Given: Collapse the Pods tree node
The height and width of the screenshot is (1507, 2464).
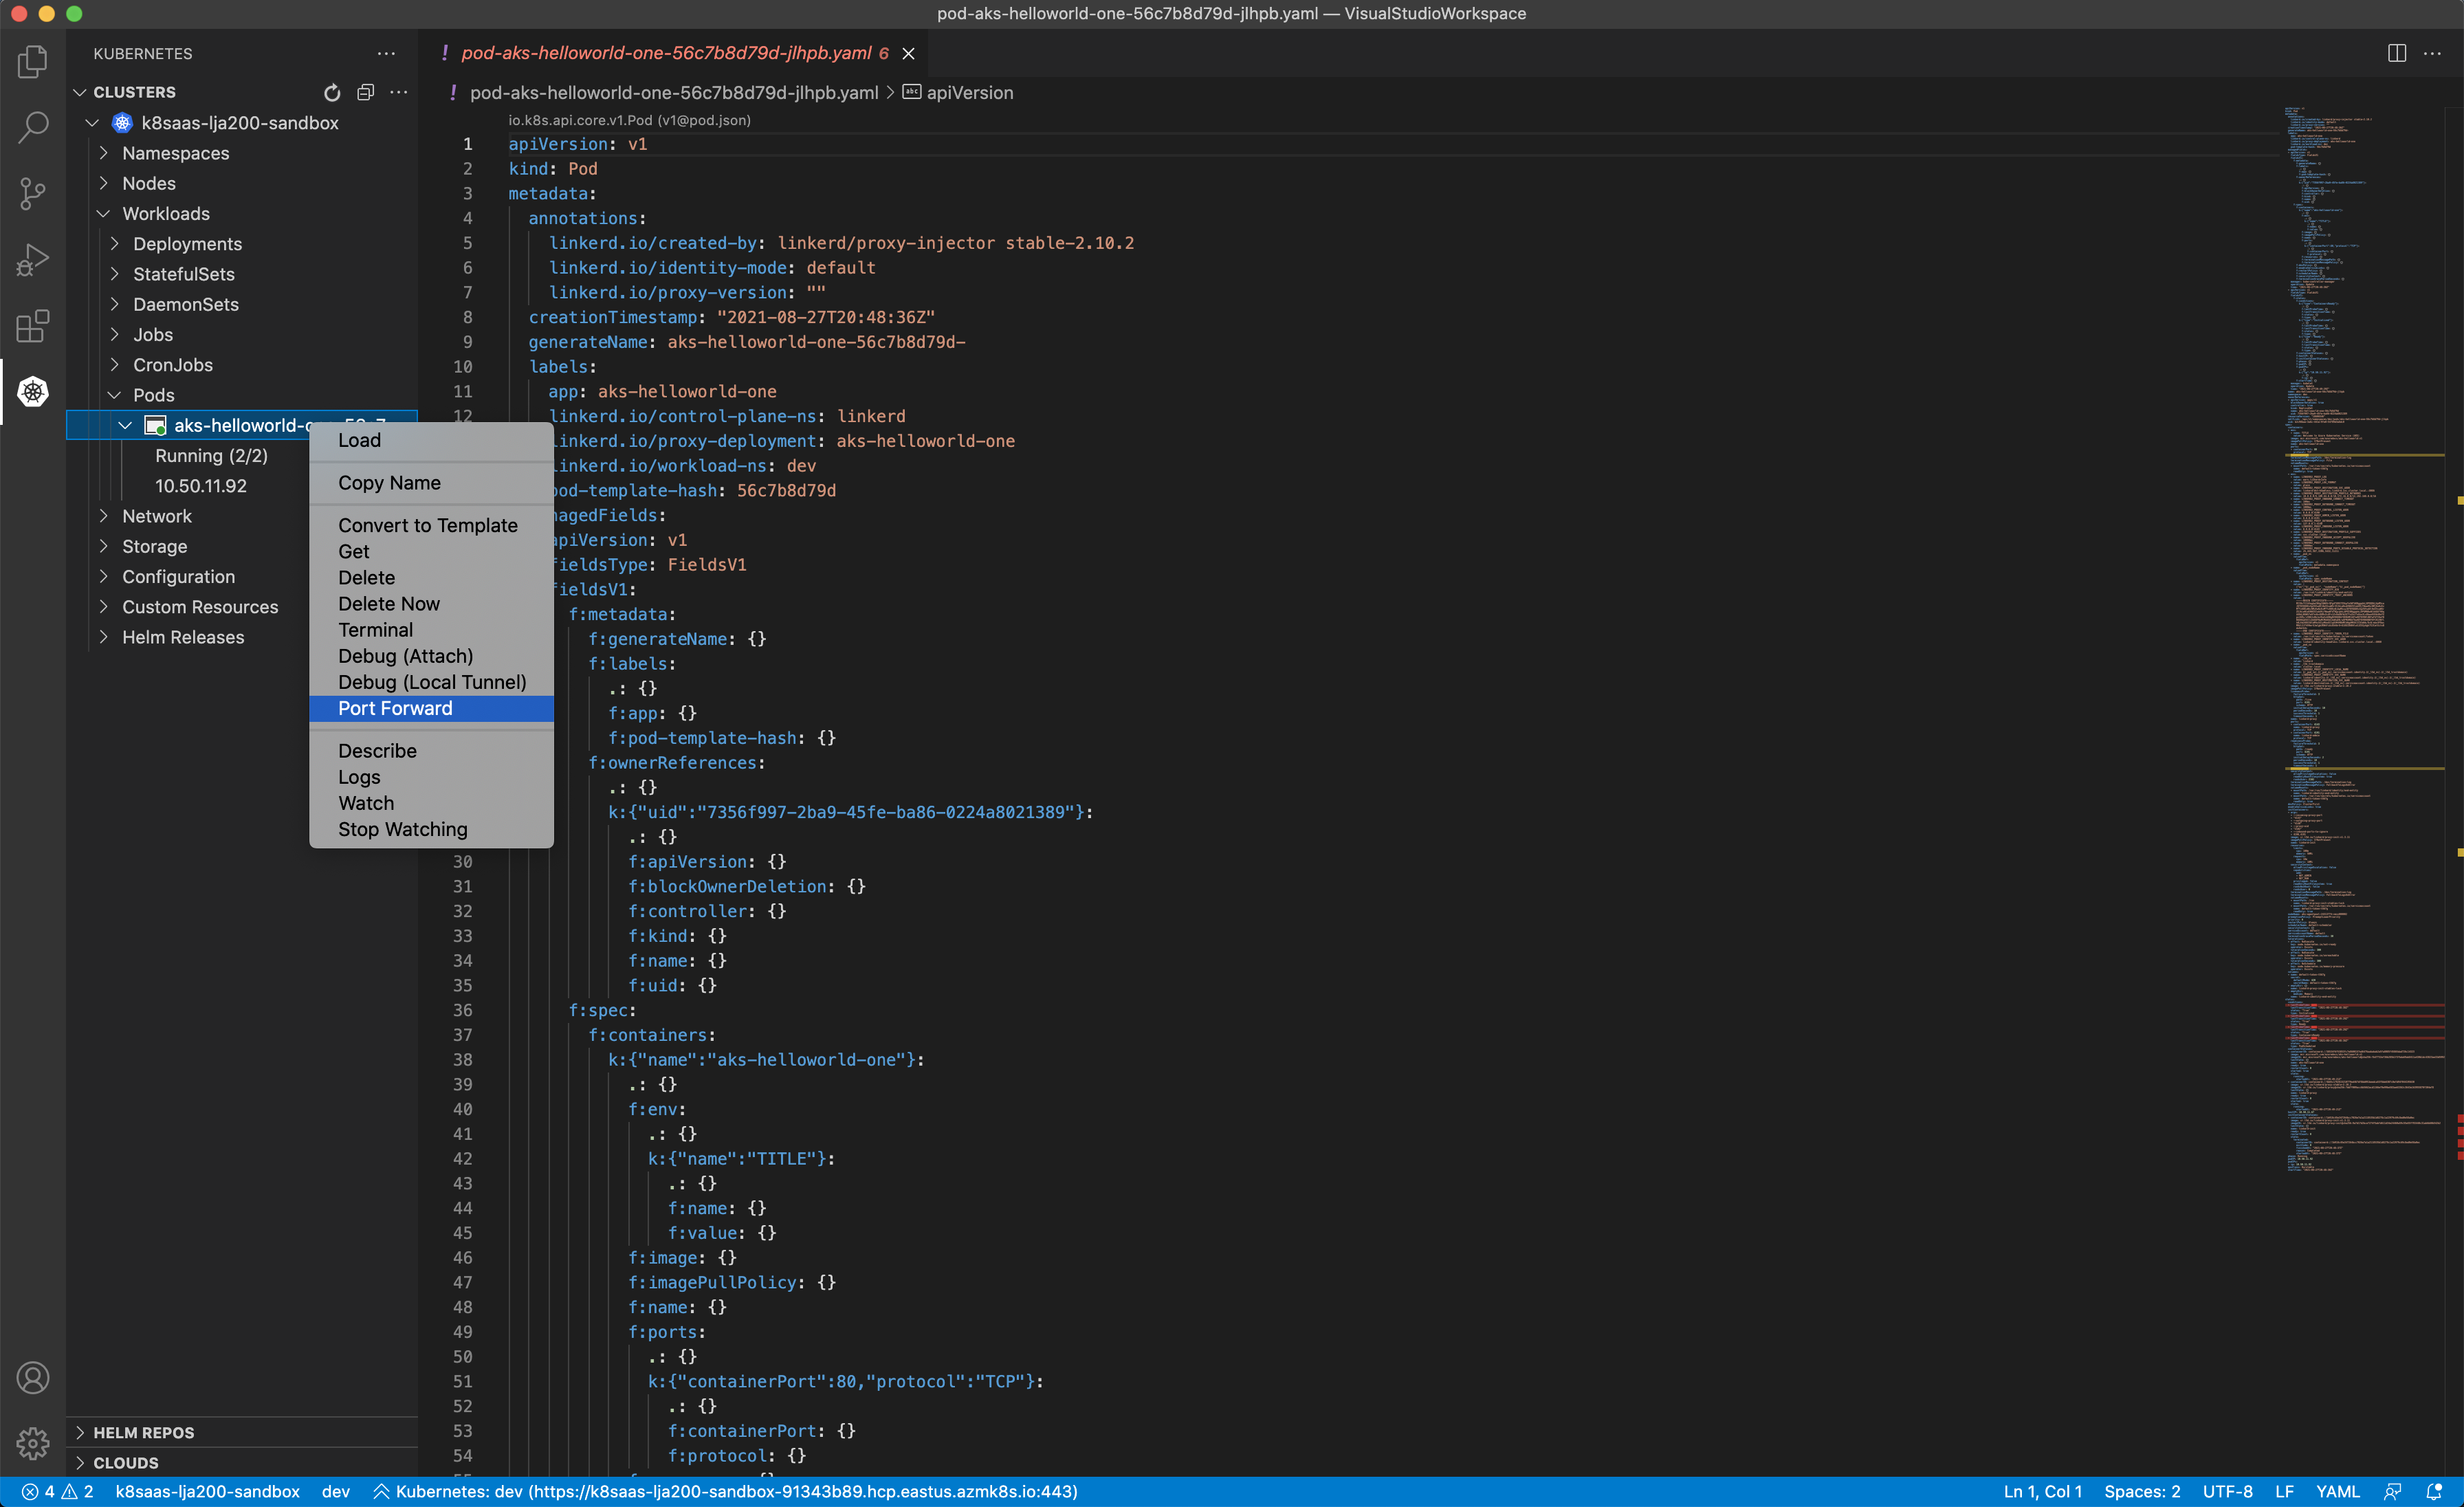Looking at the screenshot, I should tap(114, 395).
